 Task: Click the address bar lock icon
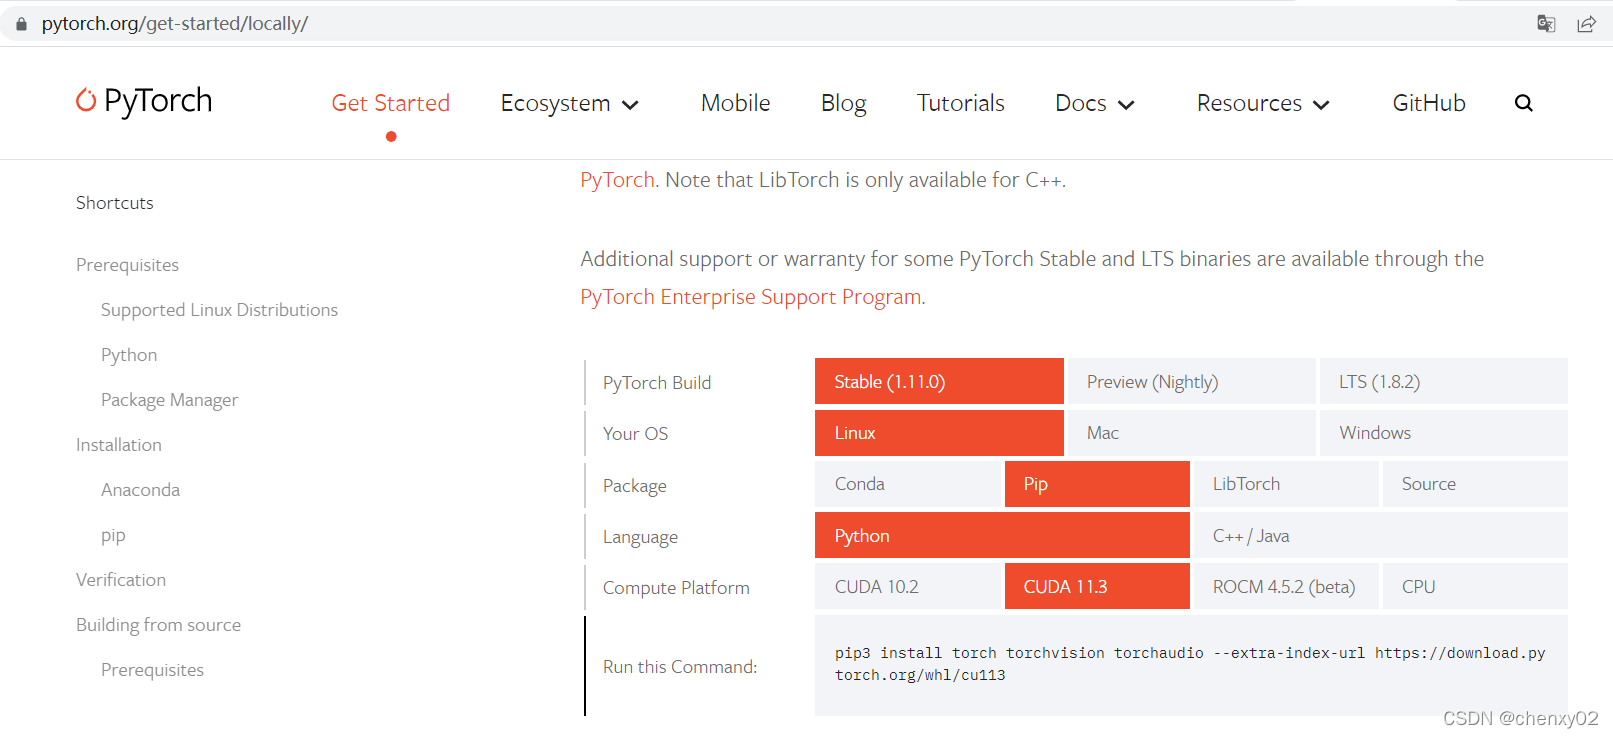21,23
